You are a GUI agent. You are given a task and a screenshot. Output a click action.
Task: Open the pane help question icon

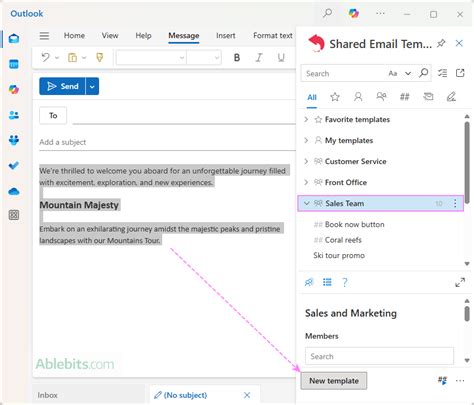tap(345, 282)
